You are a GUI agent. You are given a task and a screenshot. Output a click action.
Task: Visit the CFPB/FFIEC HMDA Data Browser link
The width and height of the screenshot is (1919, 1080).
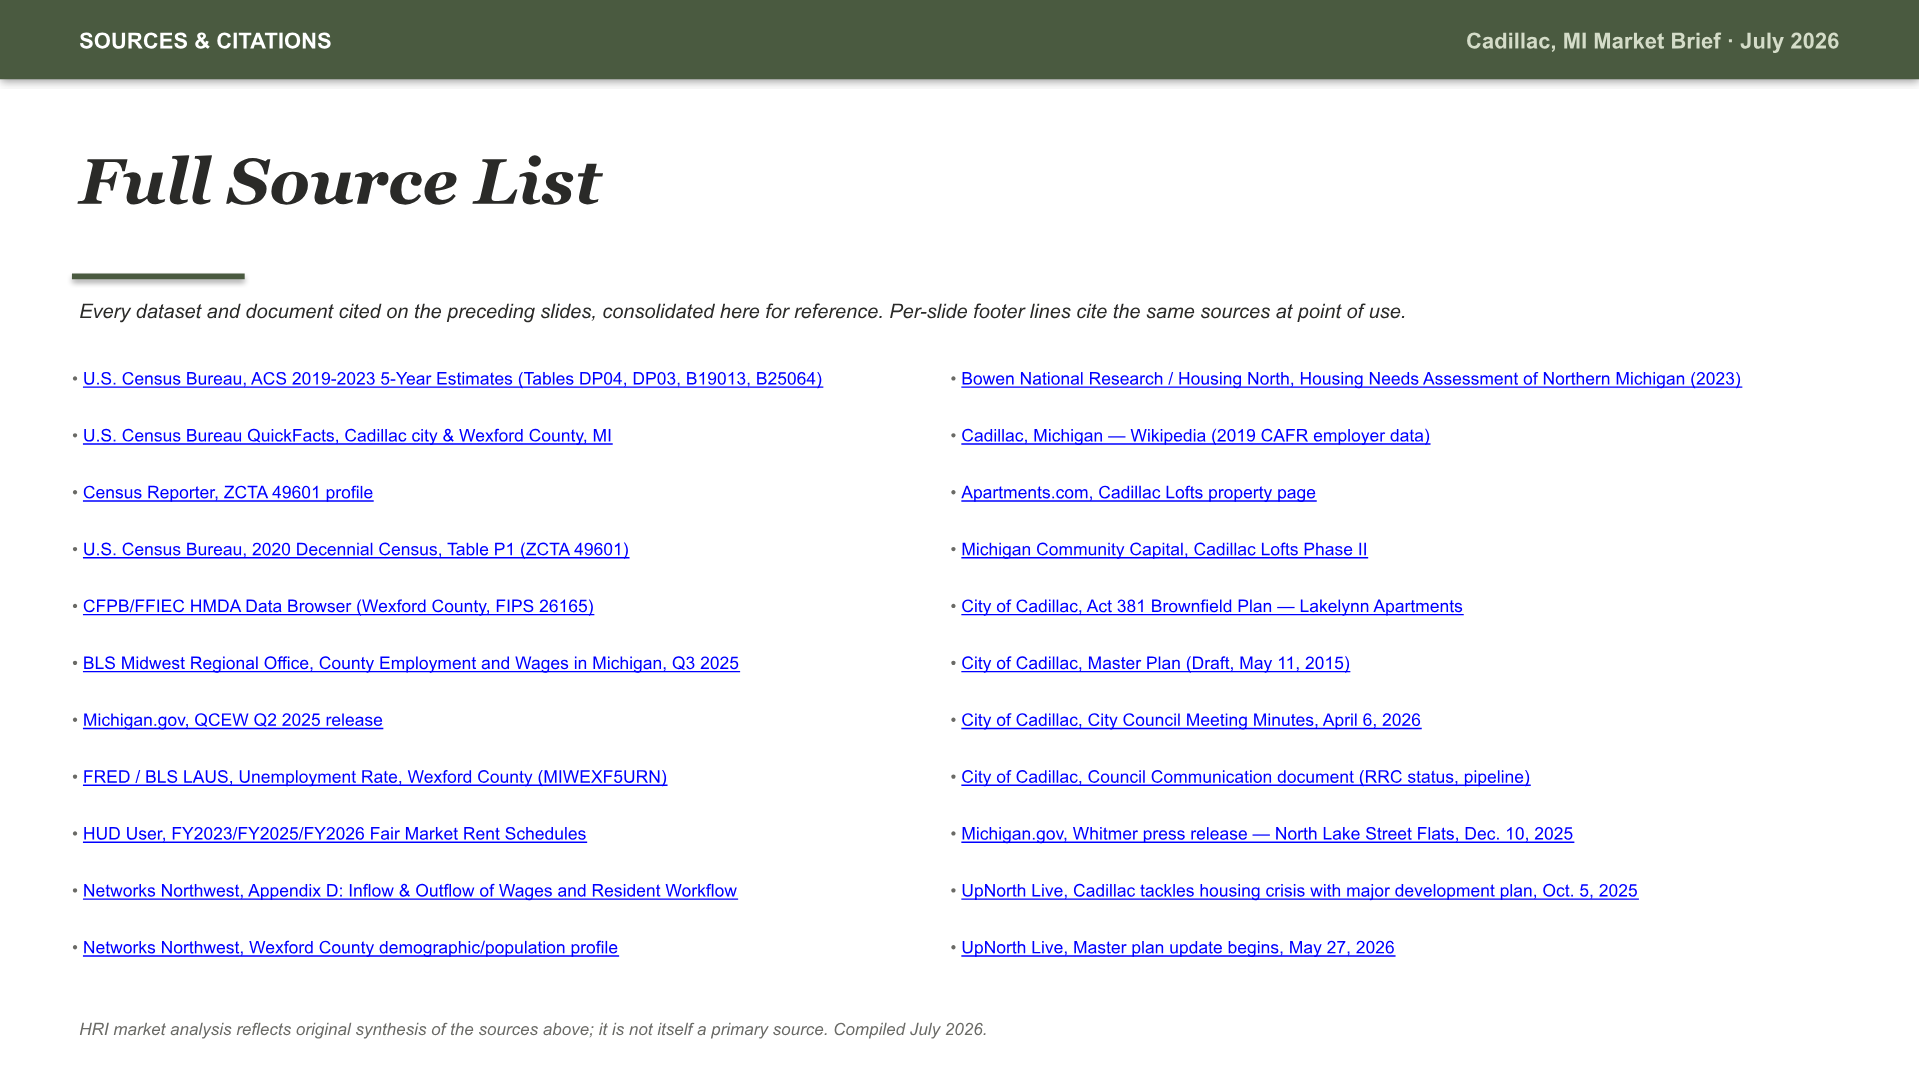coord(338,607)
